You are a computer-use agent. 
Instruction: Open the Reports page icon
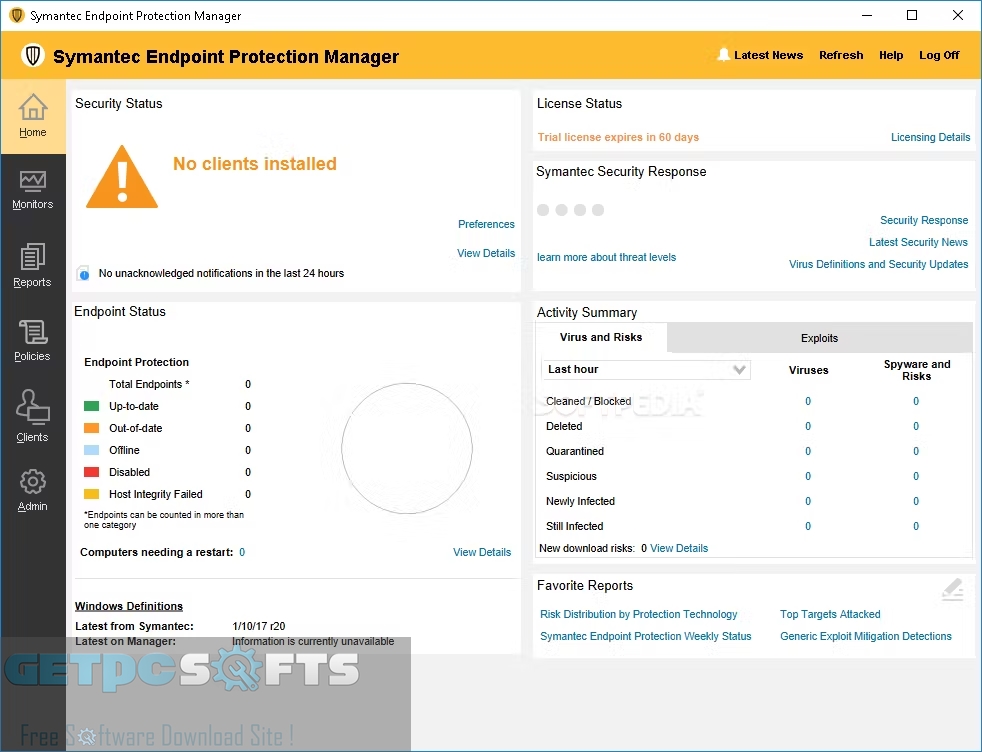(33, 257)
